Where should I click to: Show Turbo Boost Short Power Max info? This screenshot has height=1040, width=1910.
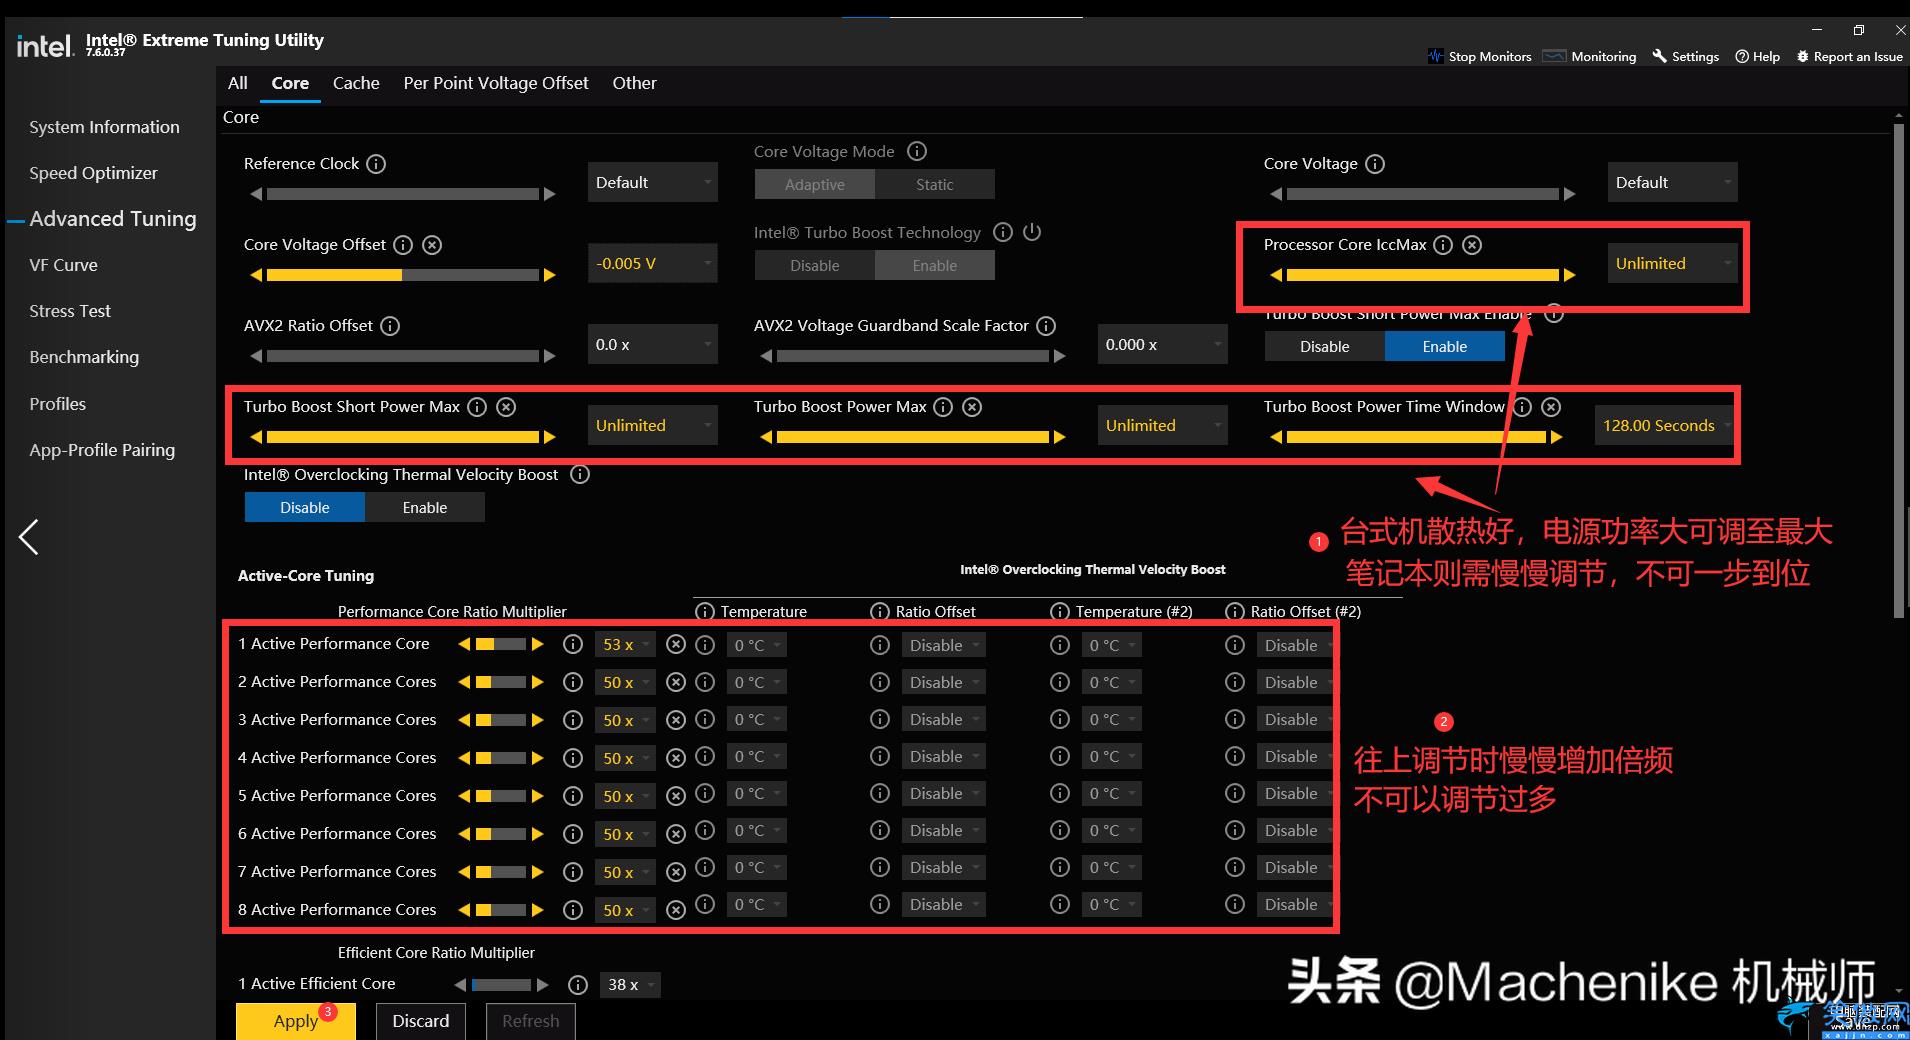[x=478, y=407]
